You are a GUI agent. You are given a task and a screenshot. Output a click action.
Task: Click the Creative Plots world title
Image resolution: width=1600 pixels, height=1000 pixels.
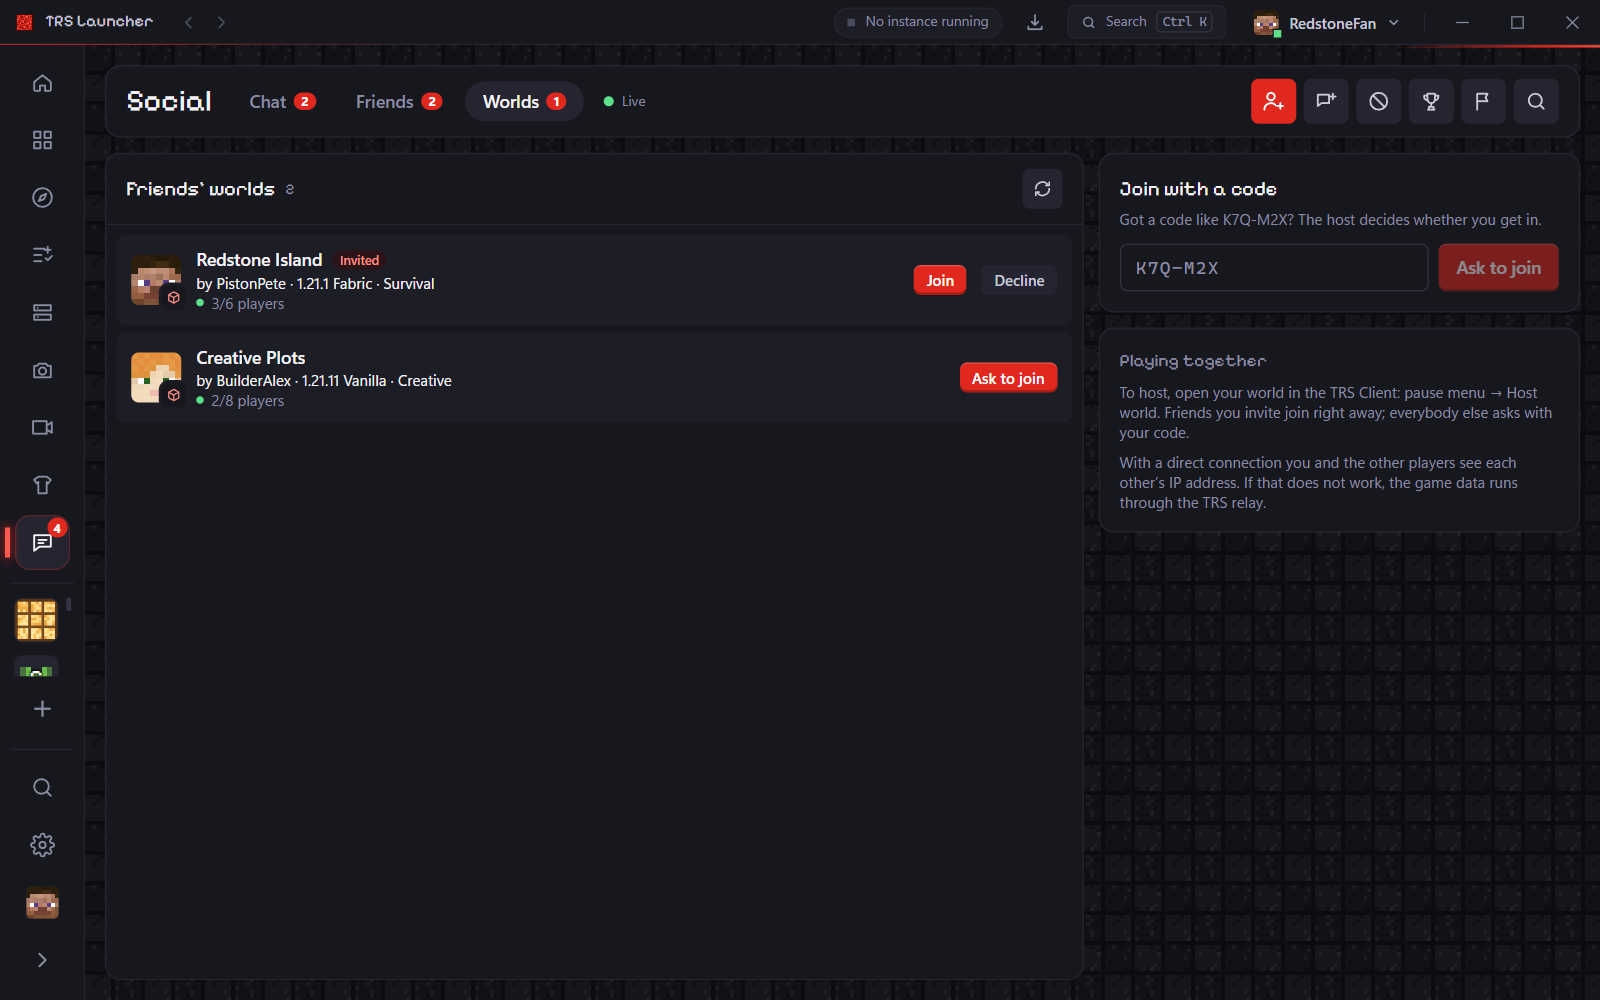pos(251,358)
